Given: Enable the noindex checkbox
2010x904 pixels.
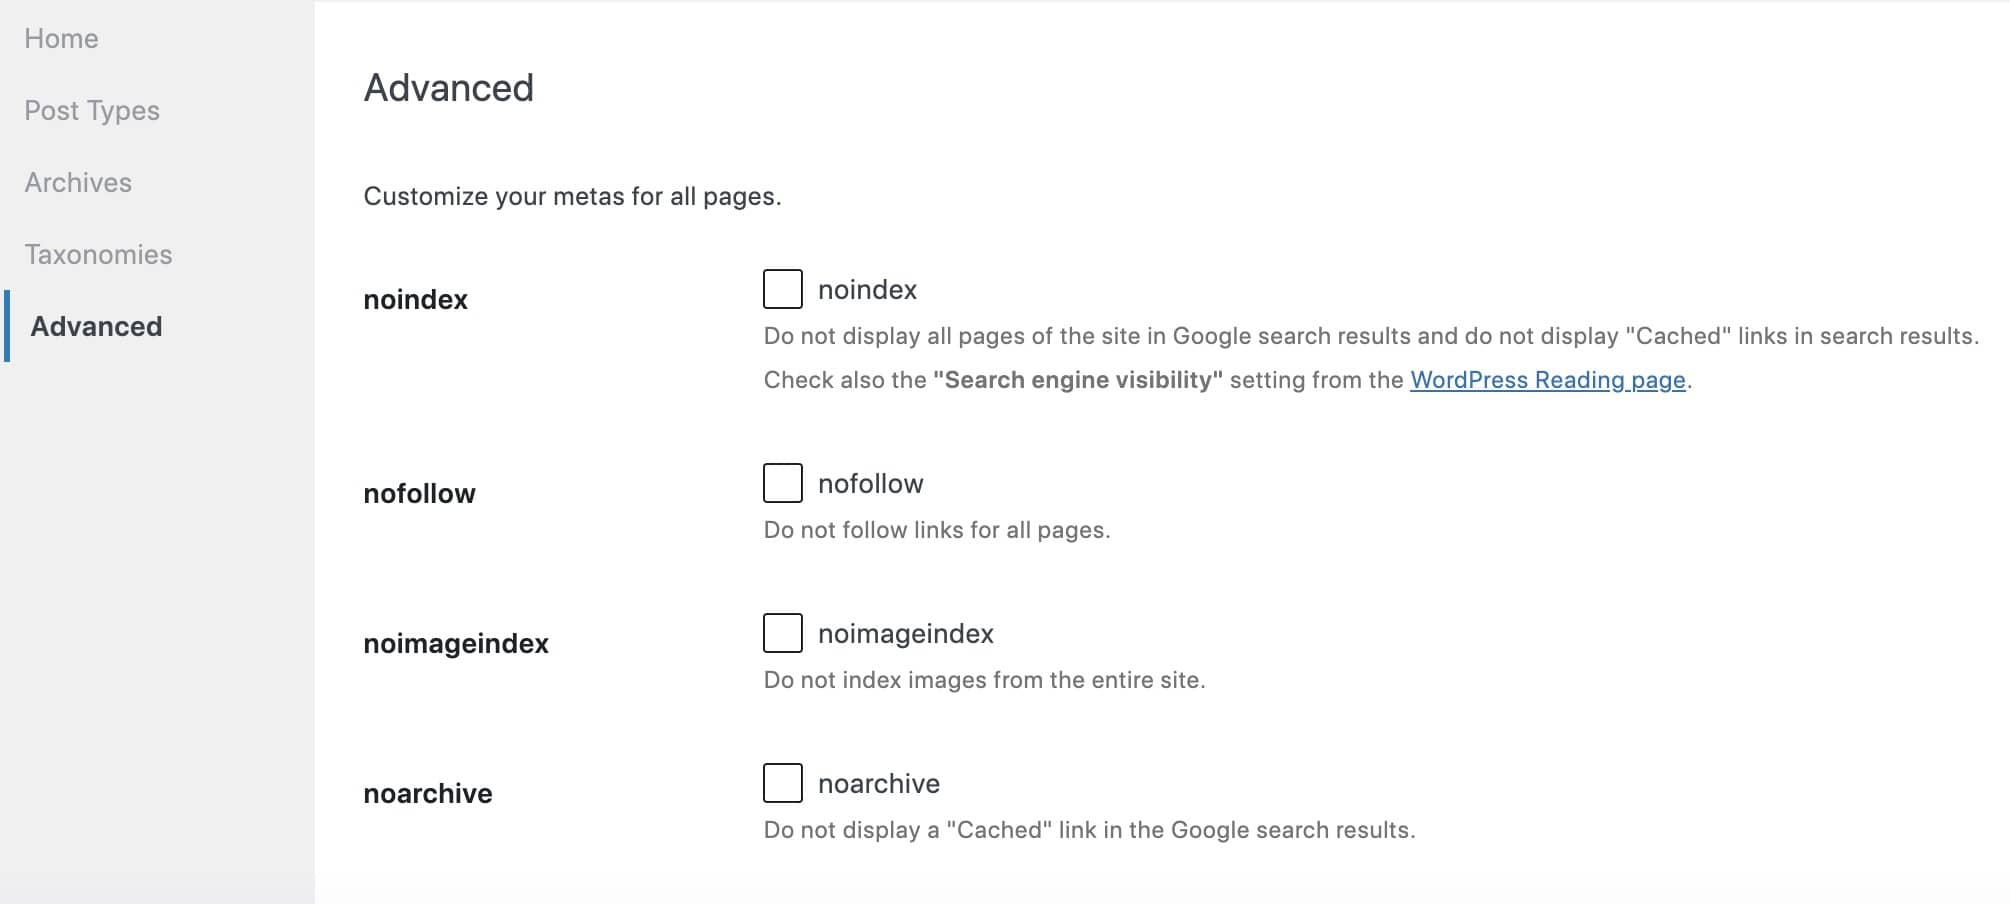Looking at the screenshot, I should pyautogui.click(x=782, y=289).
